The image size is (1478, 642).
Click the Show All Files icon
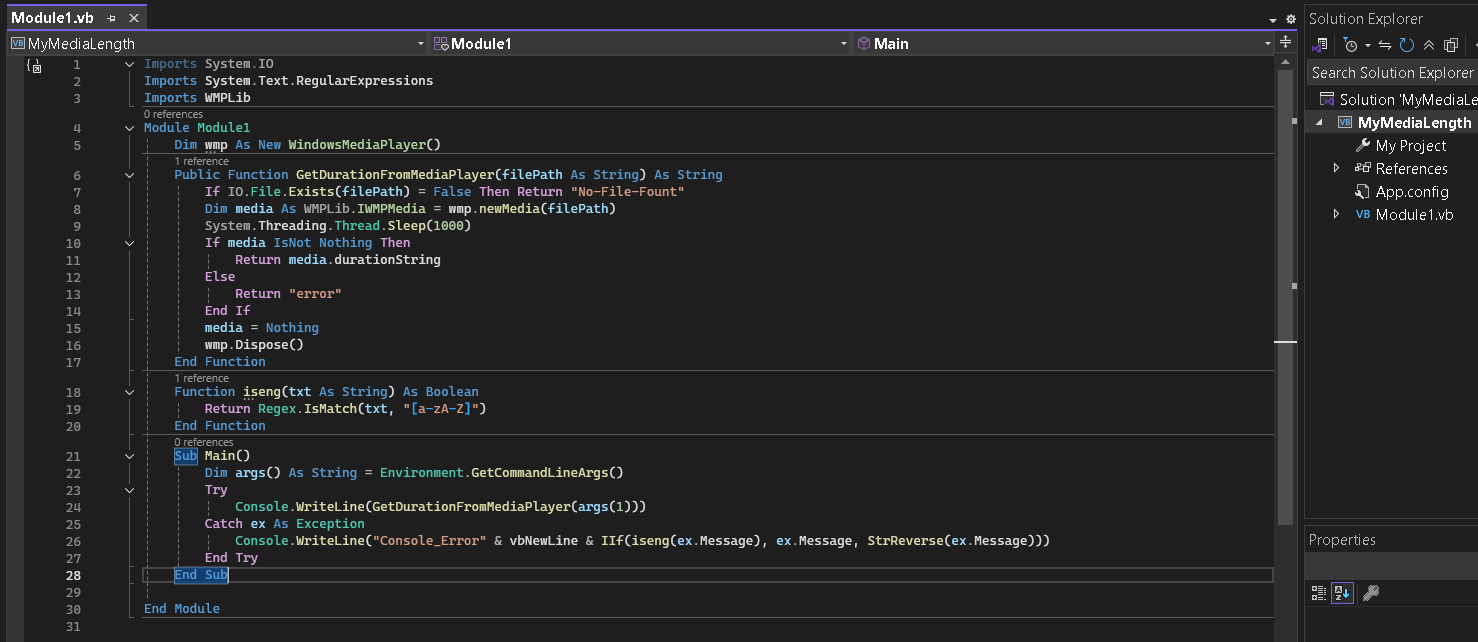pos(1451,45)
